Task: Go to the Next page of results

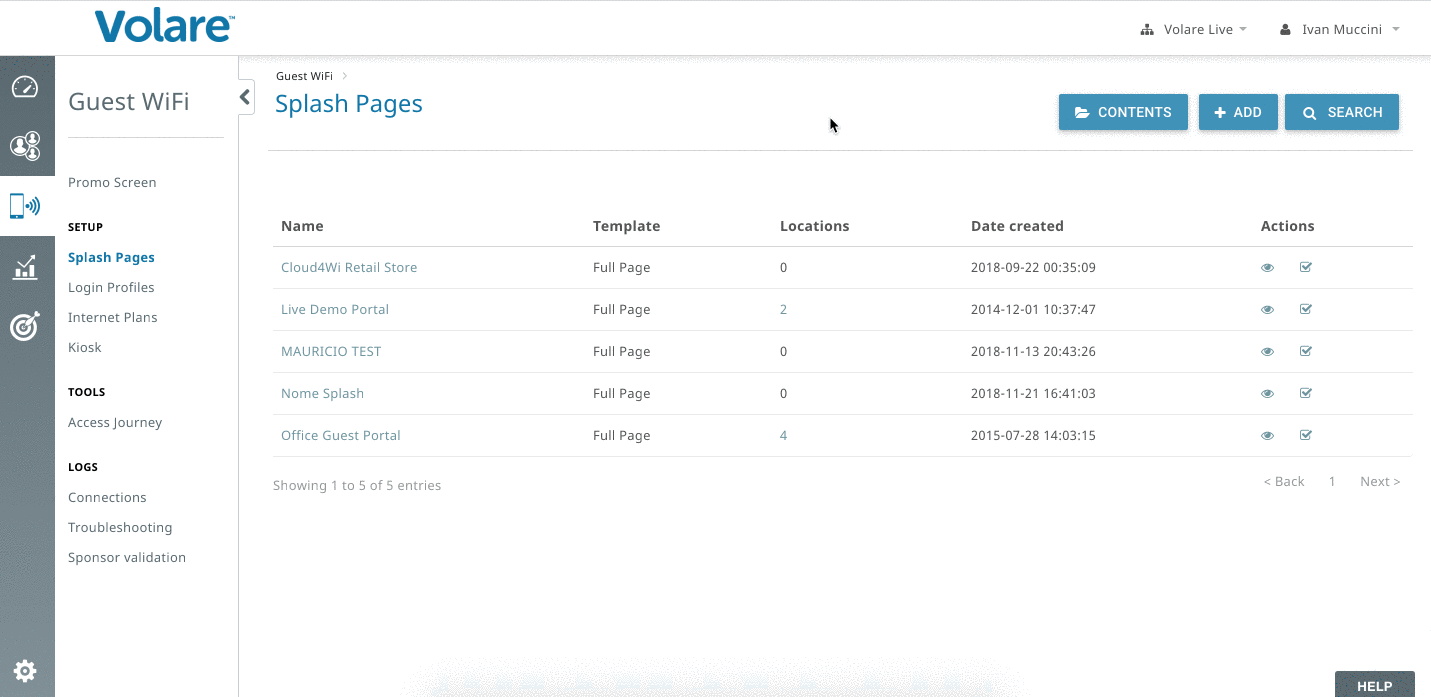Action: (1380, 481)
